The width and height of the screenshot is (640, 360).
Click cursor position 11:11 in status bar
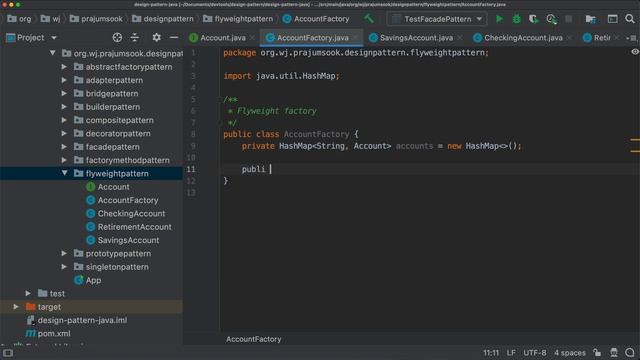pos(491,353)
